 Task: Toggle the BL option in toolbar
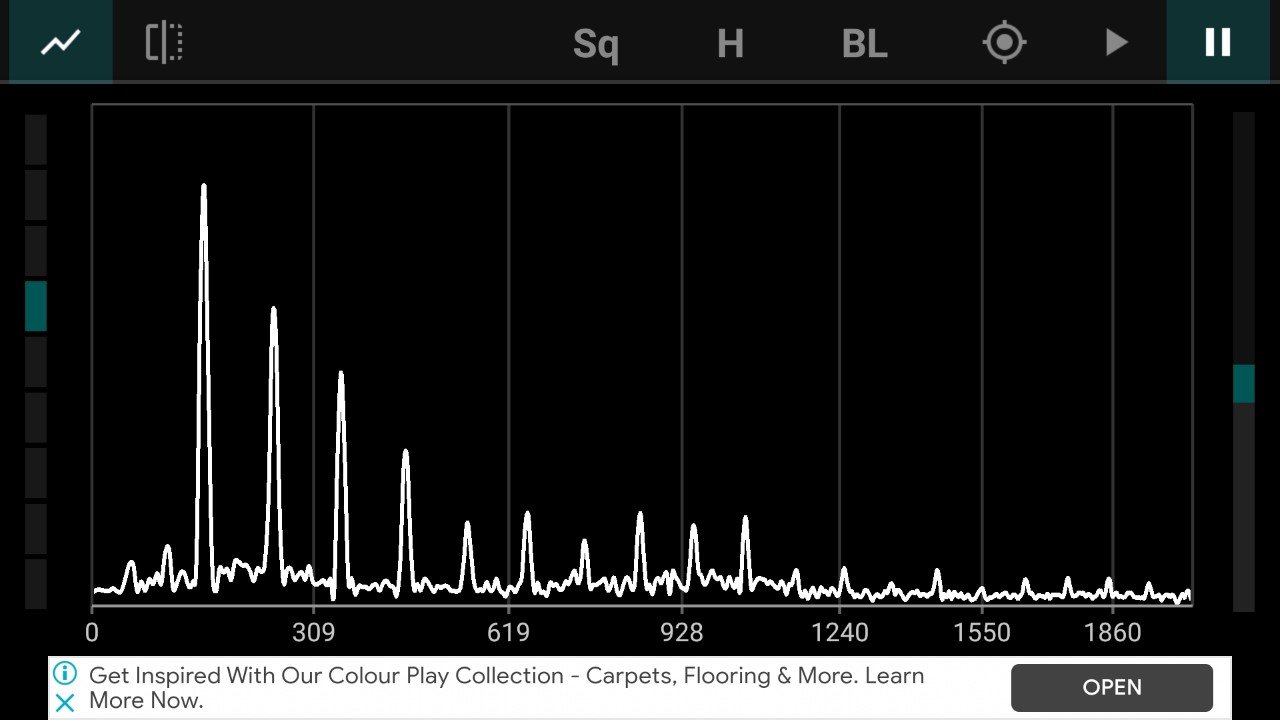click(x=864, y=44)
